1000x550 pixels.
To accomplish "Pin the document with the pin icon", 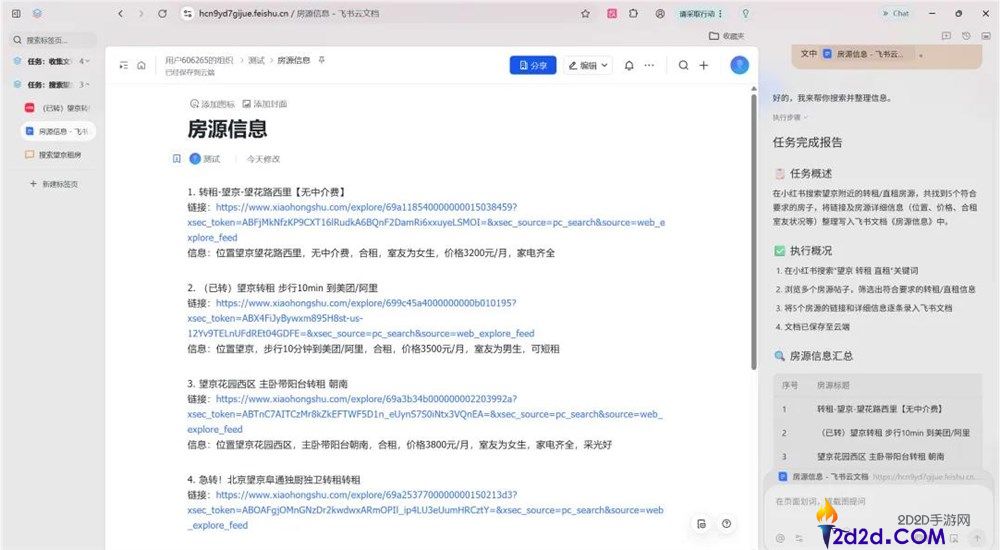I will [x=321, y=60].
